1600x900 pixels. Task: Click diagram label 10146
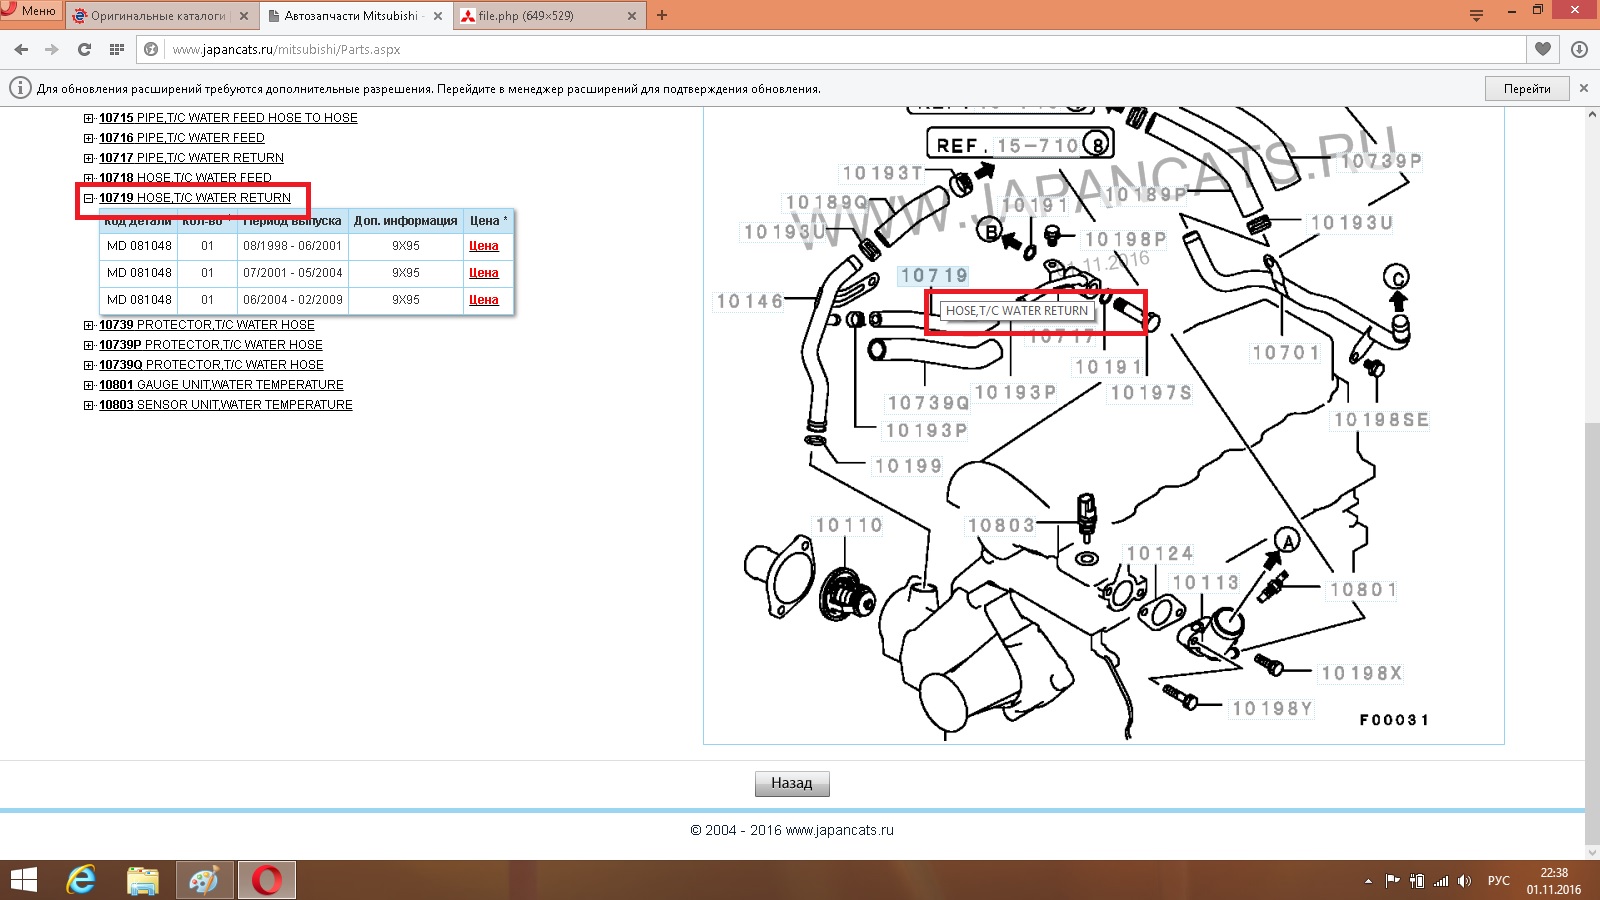click(750, 301)
